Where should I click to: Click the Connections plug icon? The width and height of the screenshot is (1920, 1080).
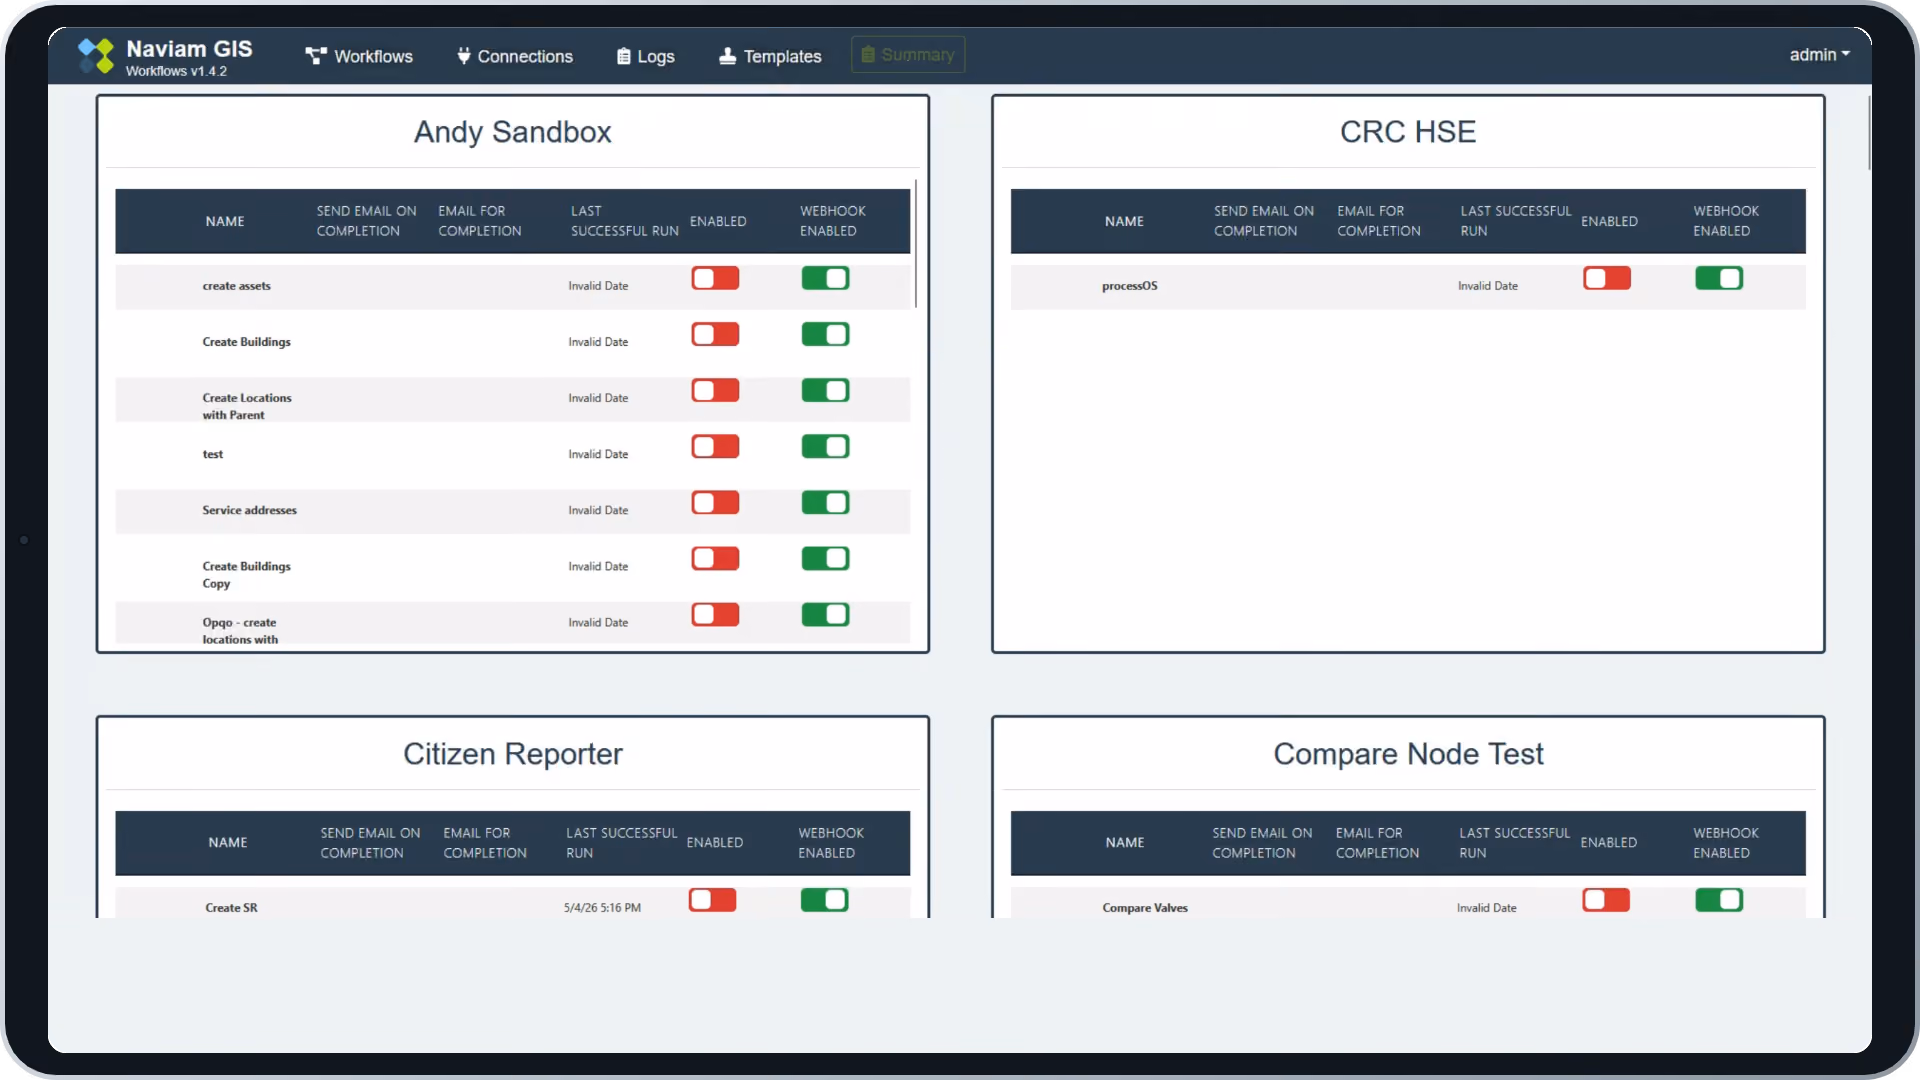[464, 56]
